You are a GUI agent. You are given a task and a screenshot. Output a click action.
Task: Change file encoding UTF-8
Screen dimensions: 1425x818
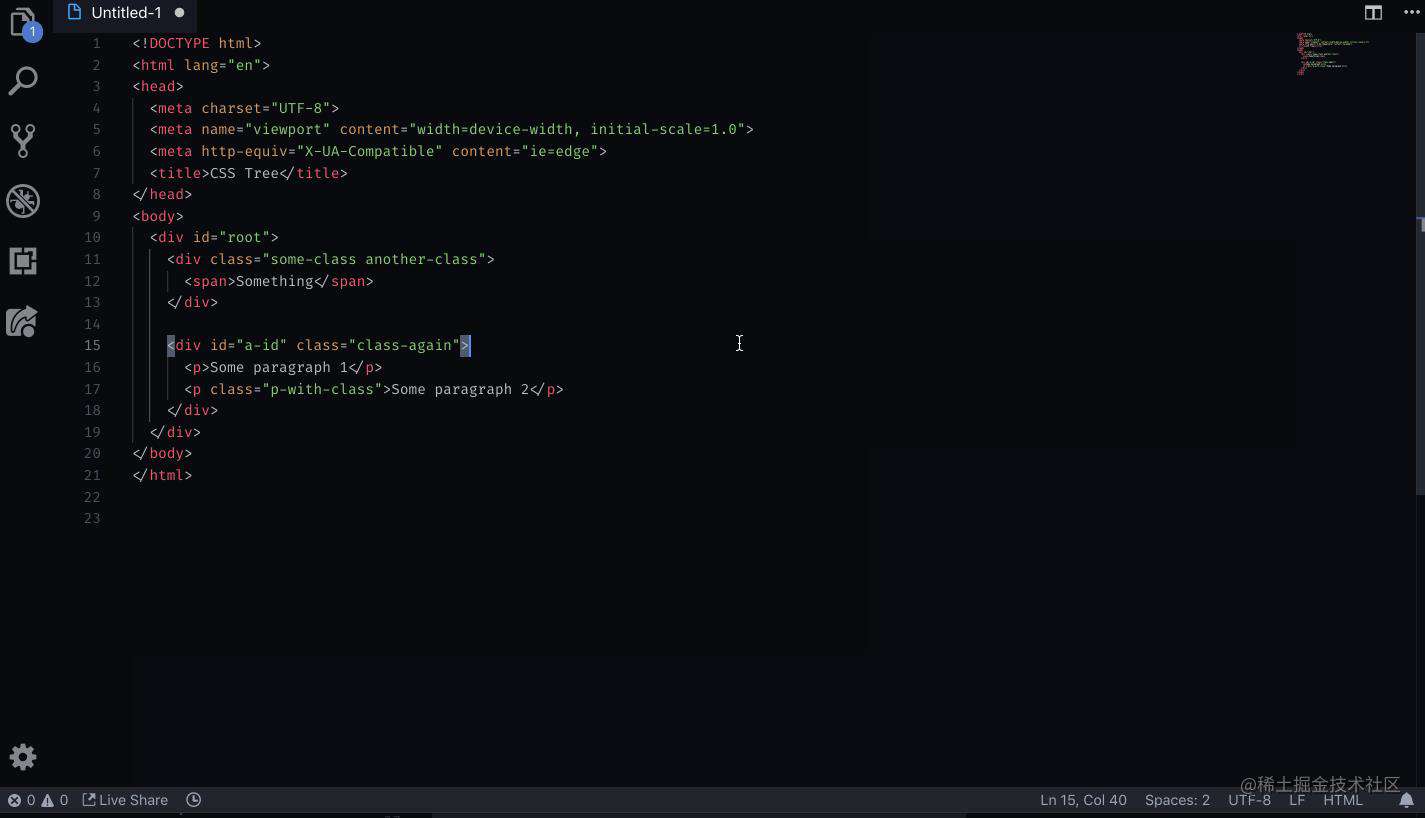point(1249,800)
